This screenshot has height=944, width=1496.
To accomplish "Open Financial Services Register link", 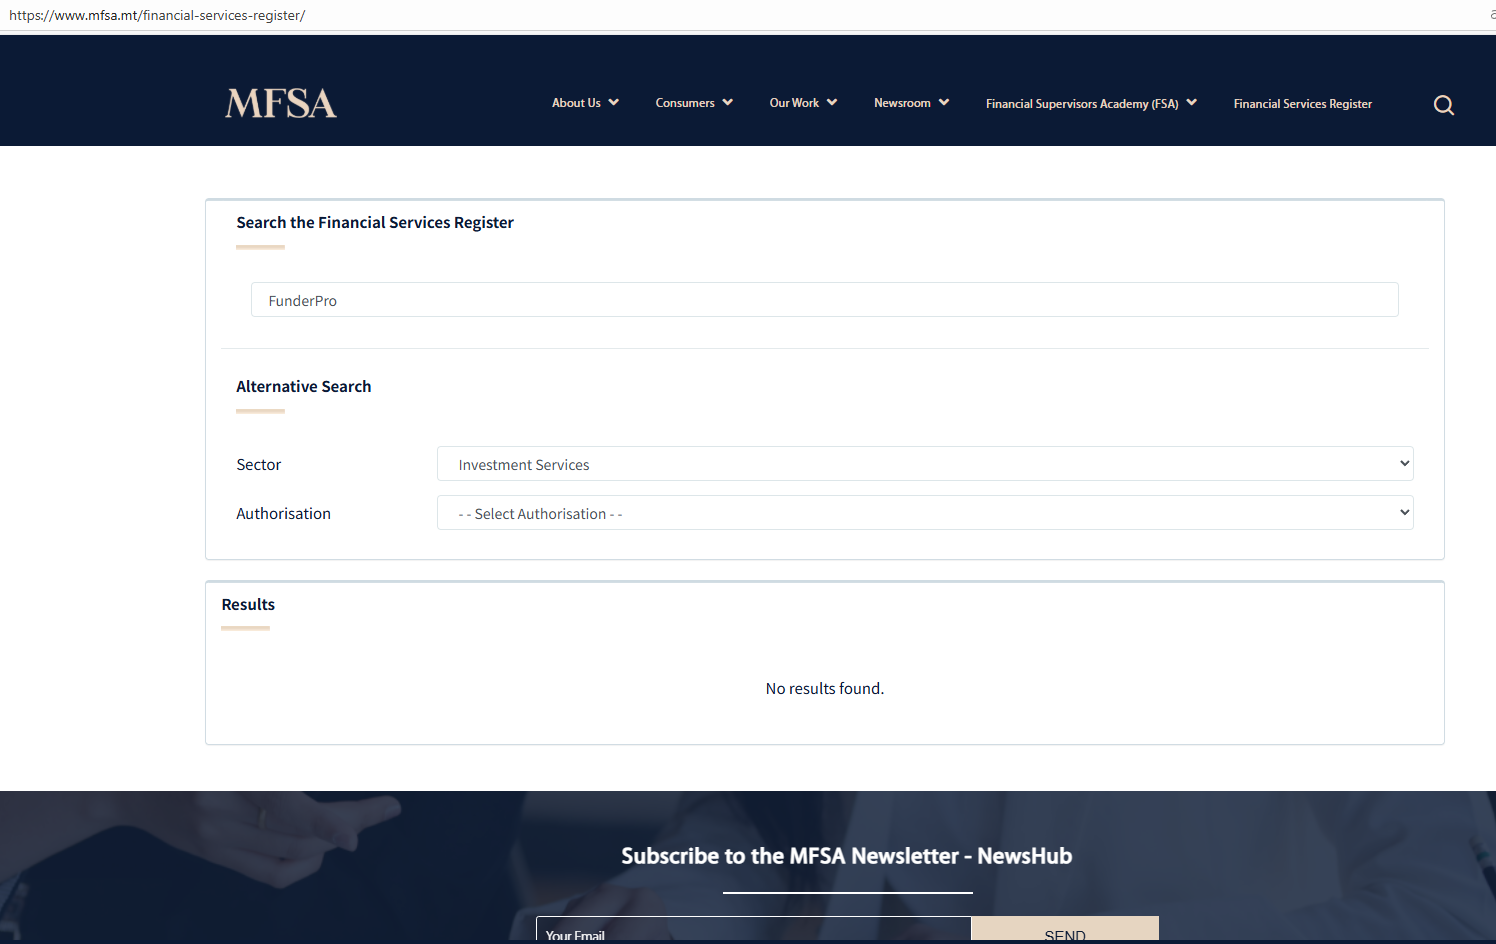I will tap(1302, 104).
